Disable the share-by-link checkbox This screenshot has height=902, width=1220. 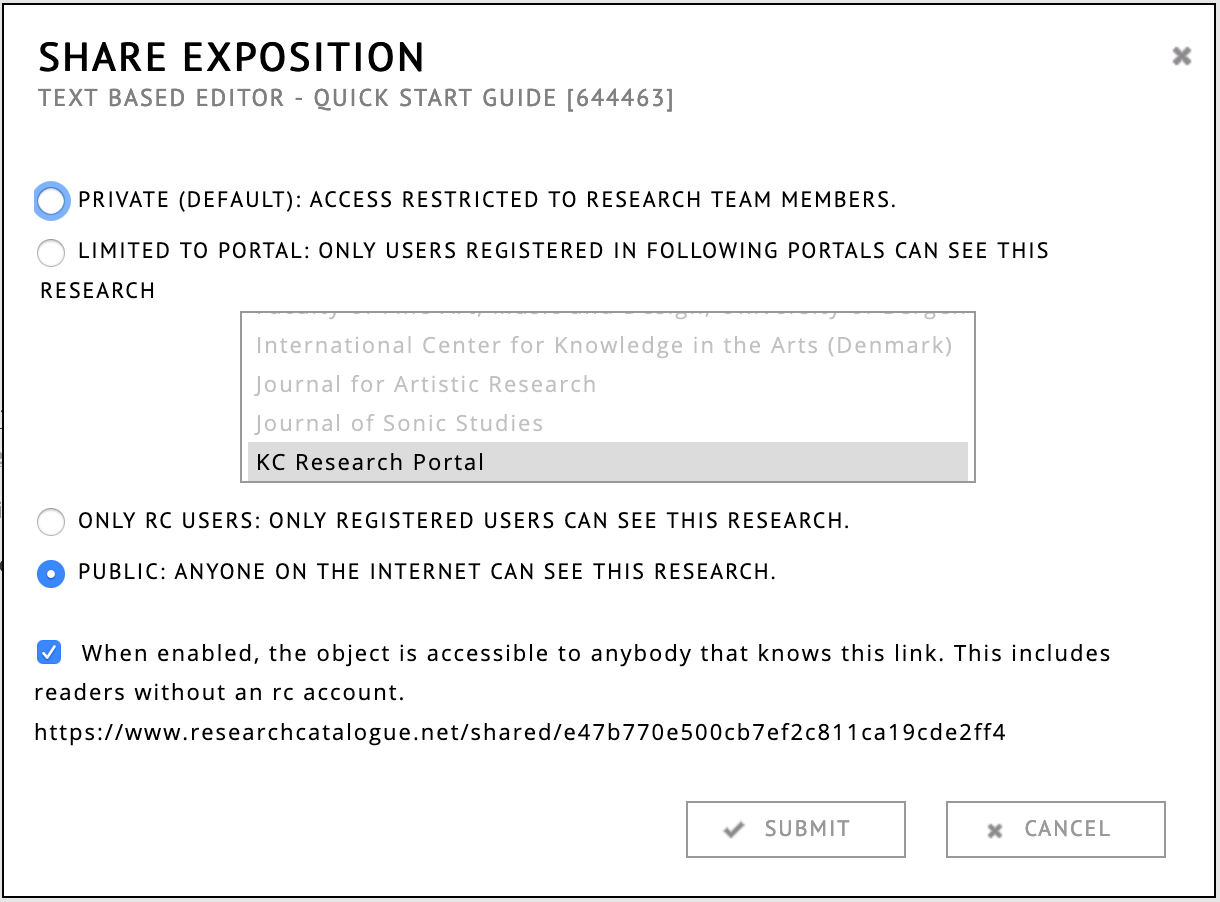click(x=48, y=653)
